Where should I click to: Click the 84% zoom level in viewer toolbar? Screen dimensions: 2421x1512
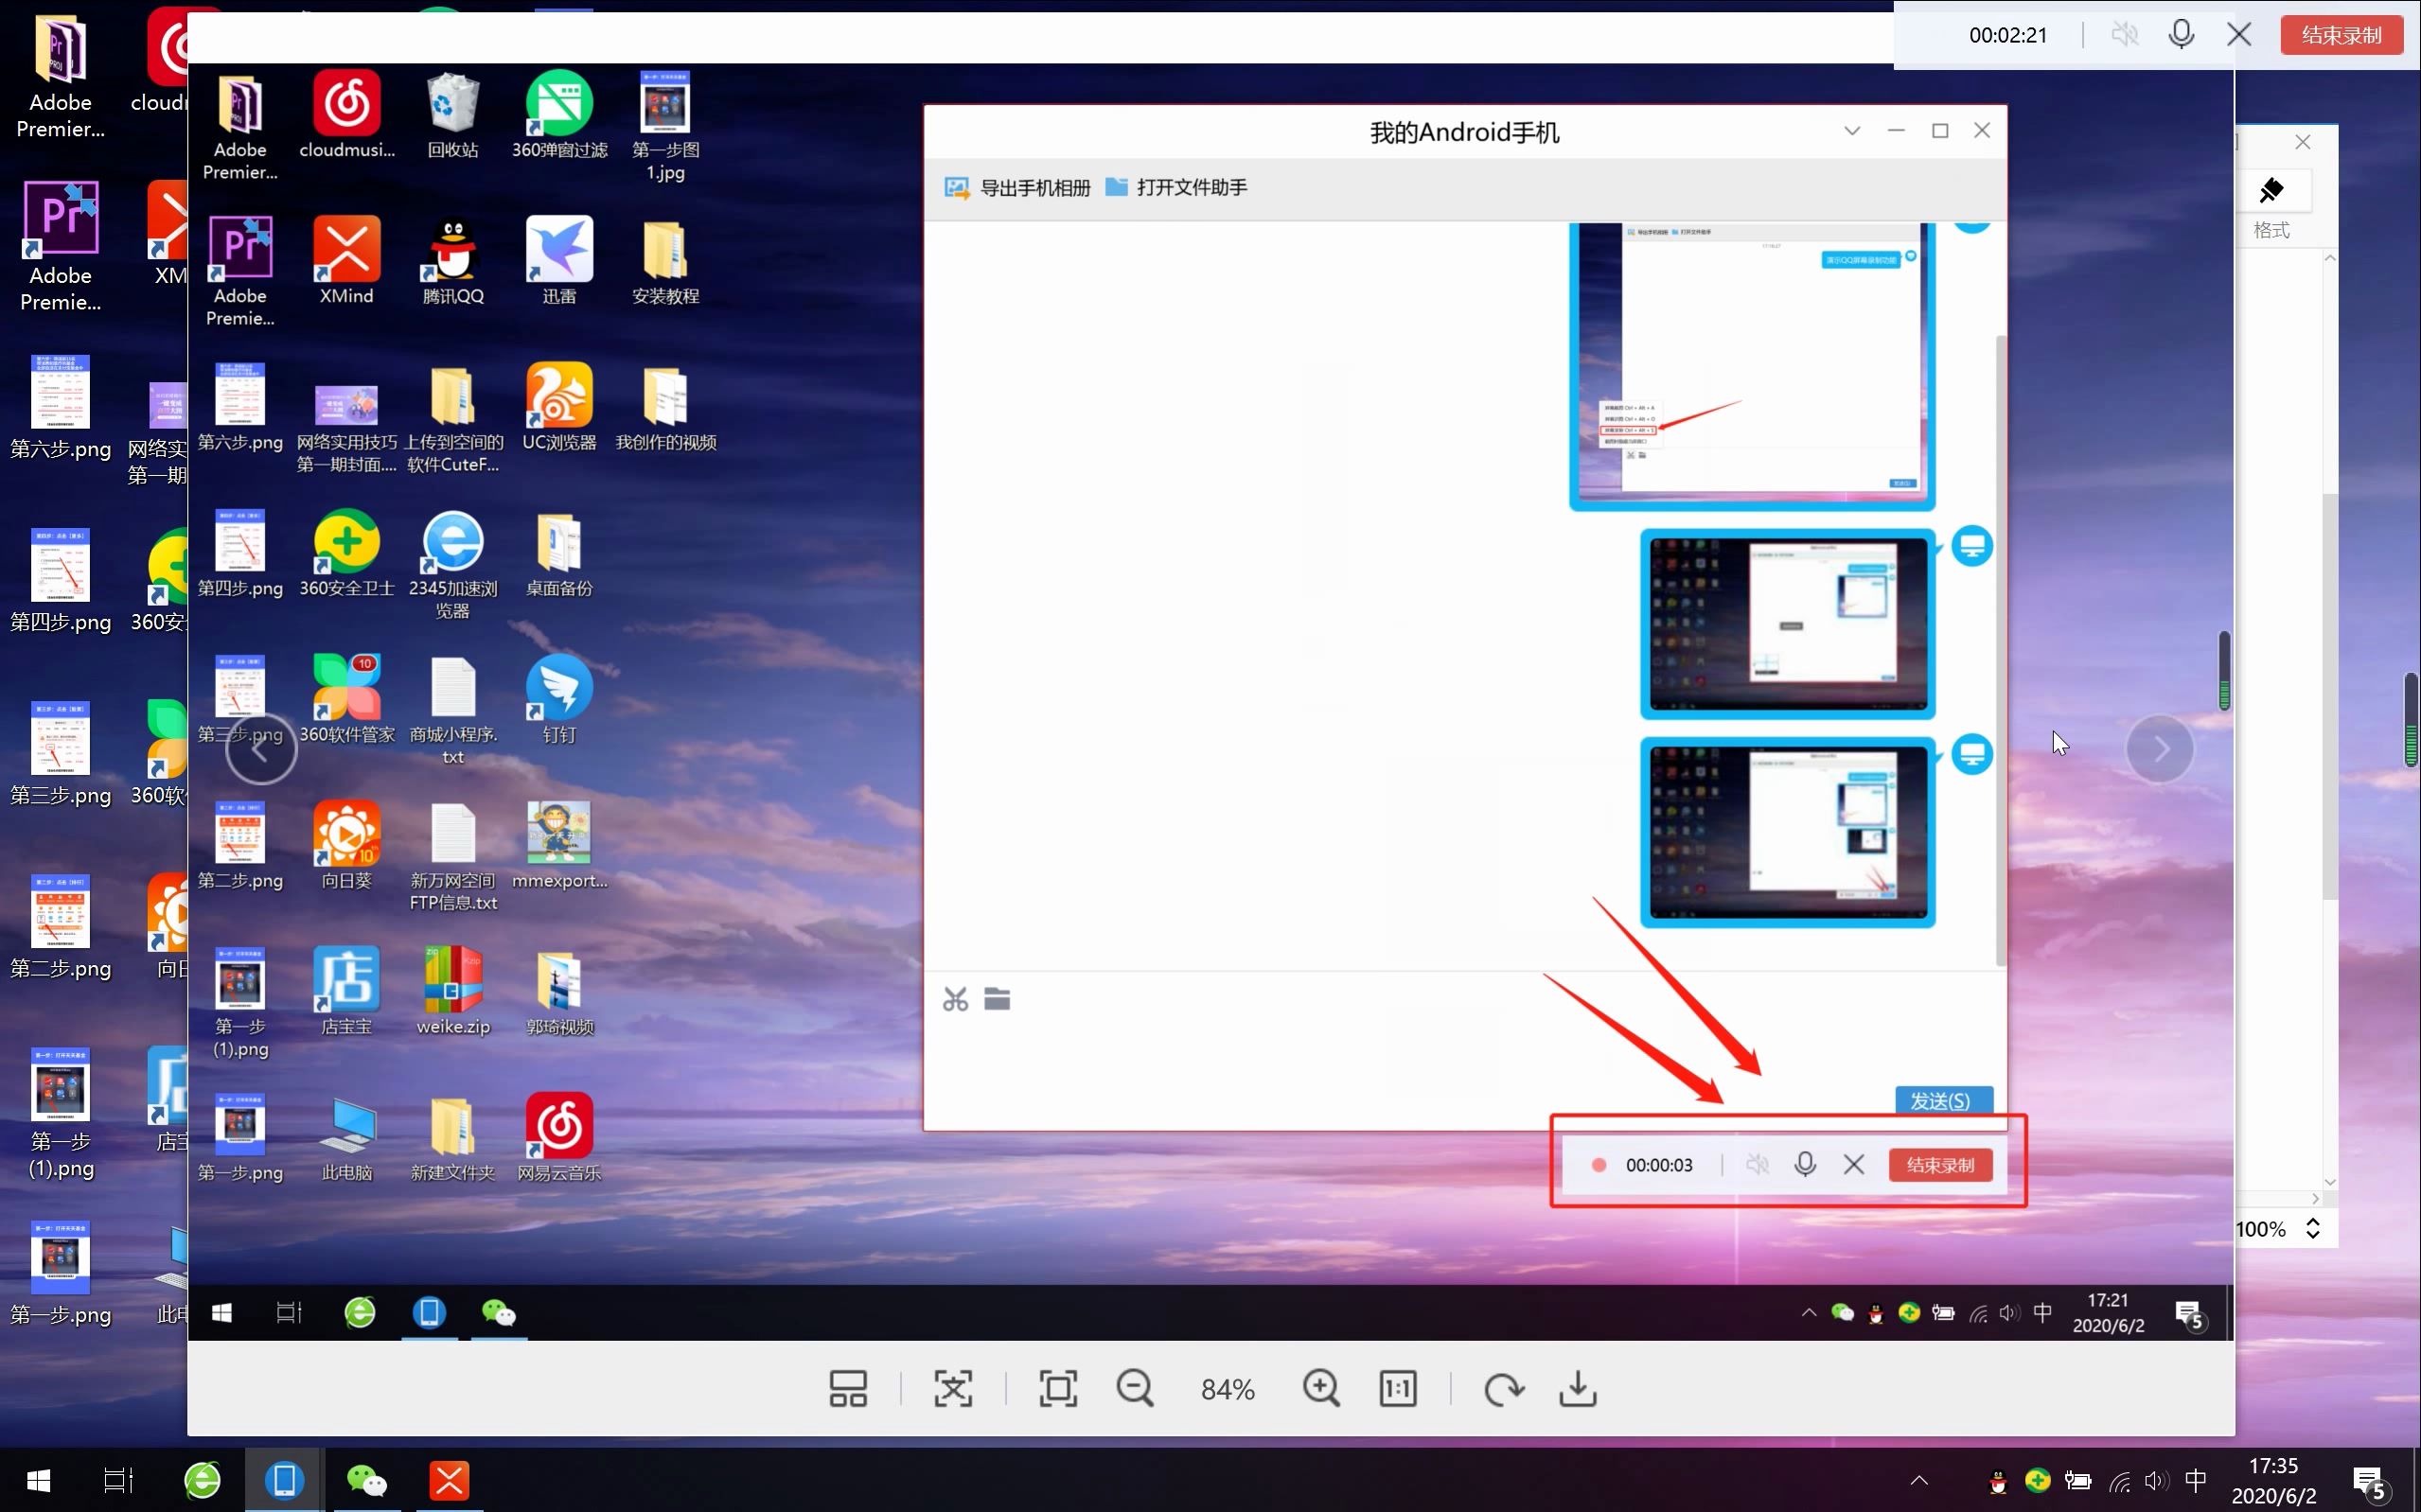pos(1228,1389)
